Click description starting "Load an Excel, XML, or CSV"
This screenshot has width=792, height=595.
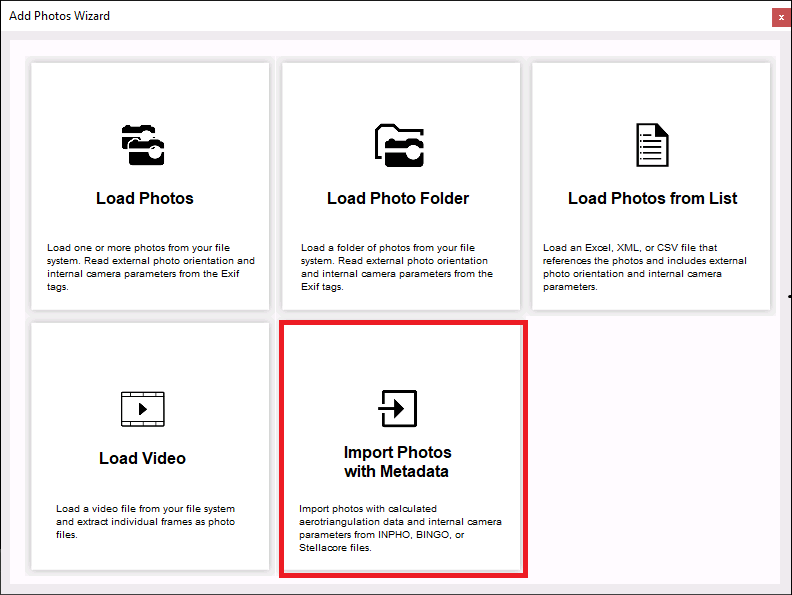645,267
